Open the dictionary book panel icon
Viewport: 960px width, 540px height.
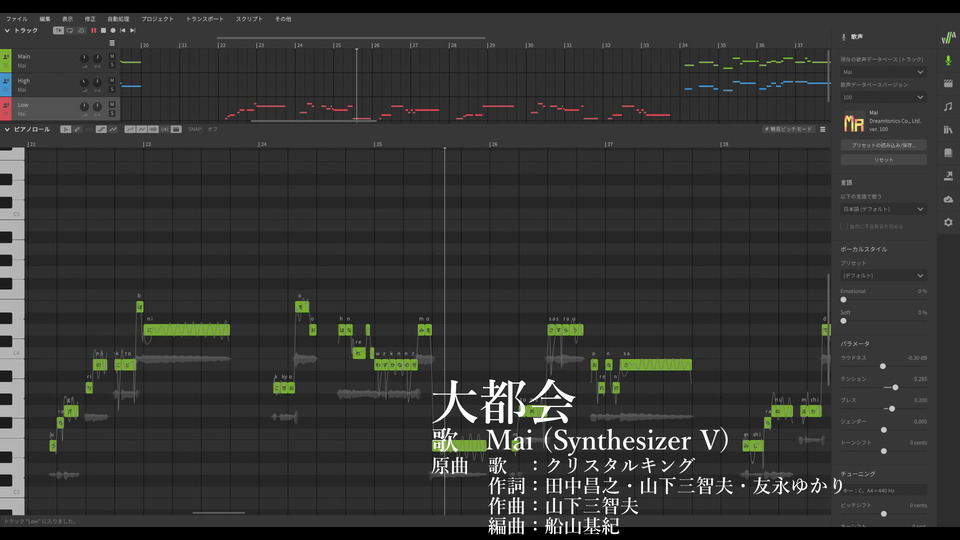[x=948, y=152]
